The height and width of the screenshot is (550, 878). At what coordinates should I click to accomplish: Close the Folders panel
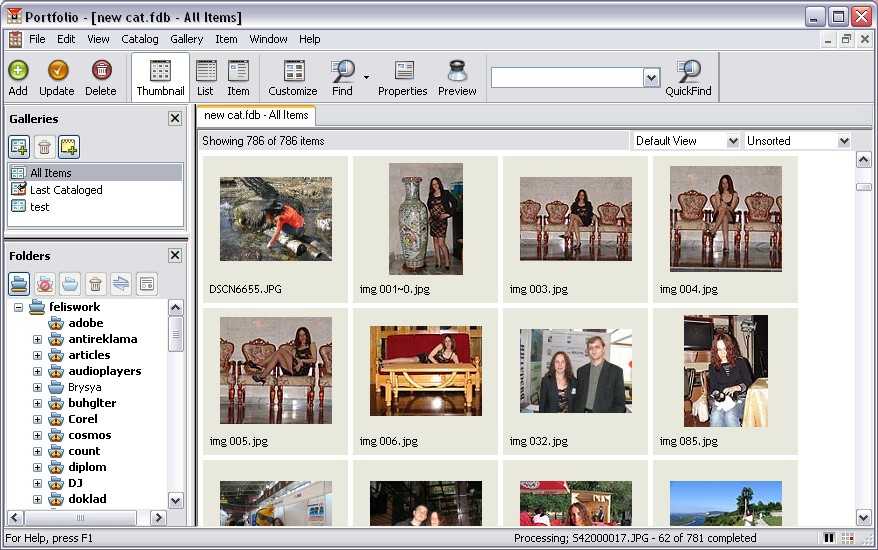(175, 255)
